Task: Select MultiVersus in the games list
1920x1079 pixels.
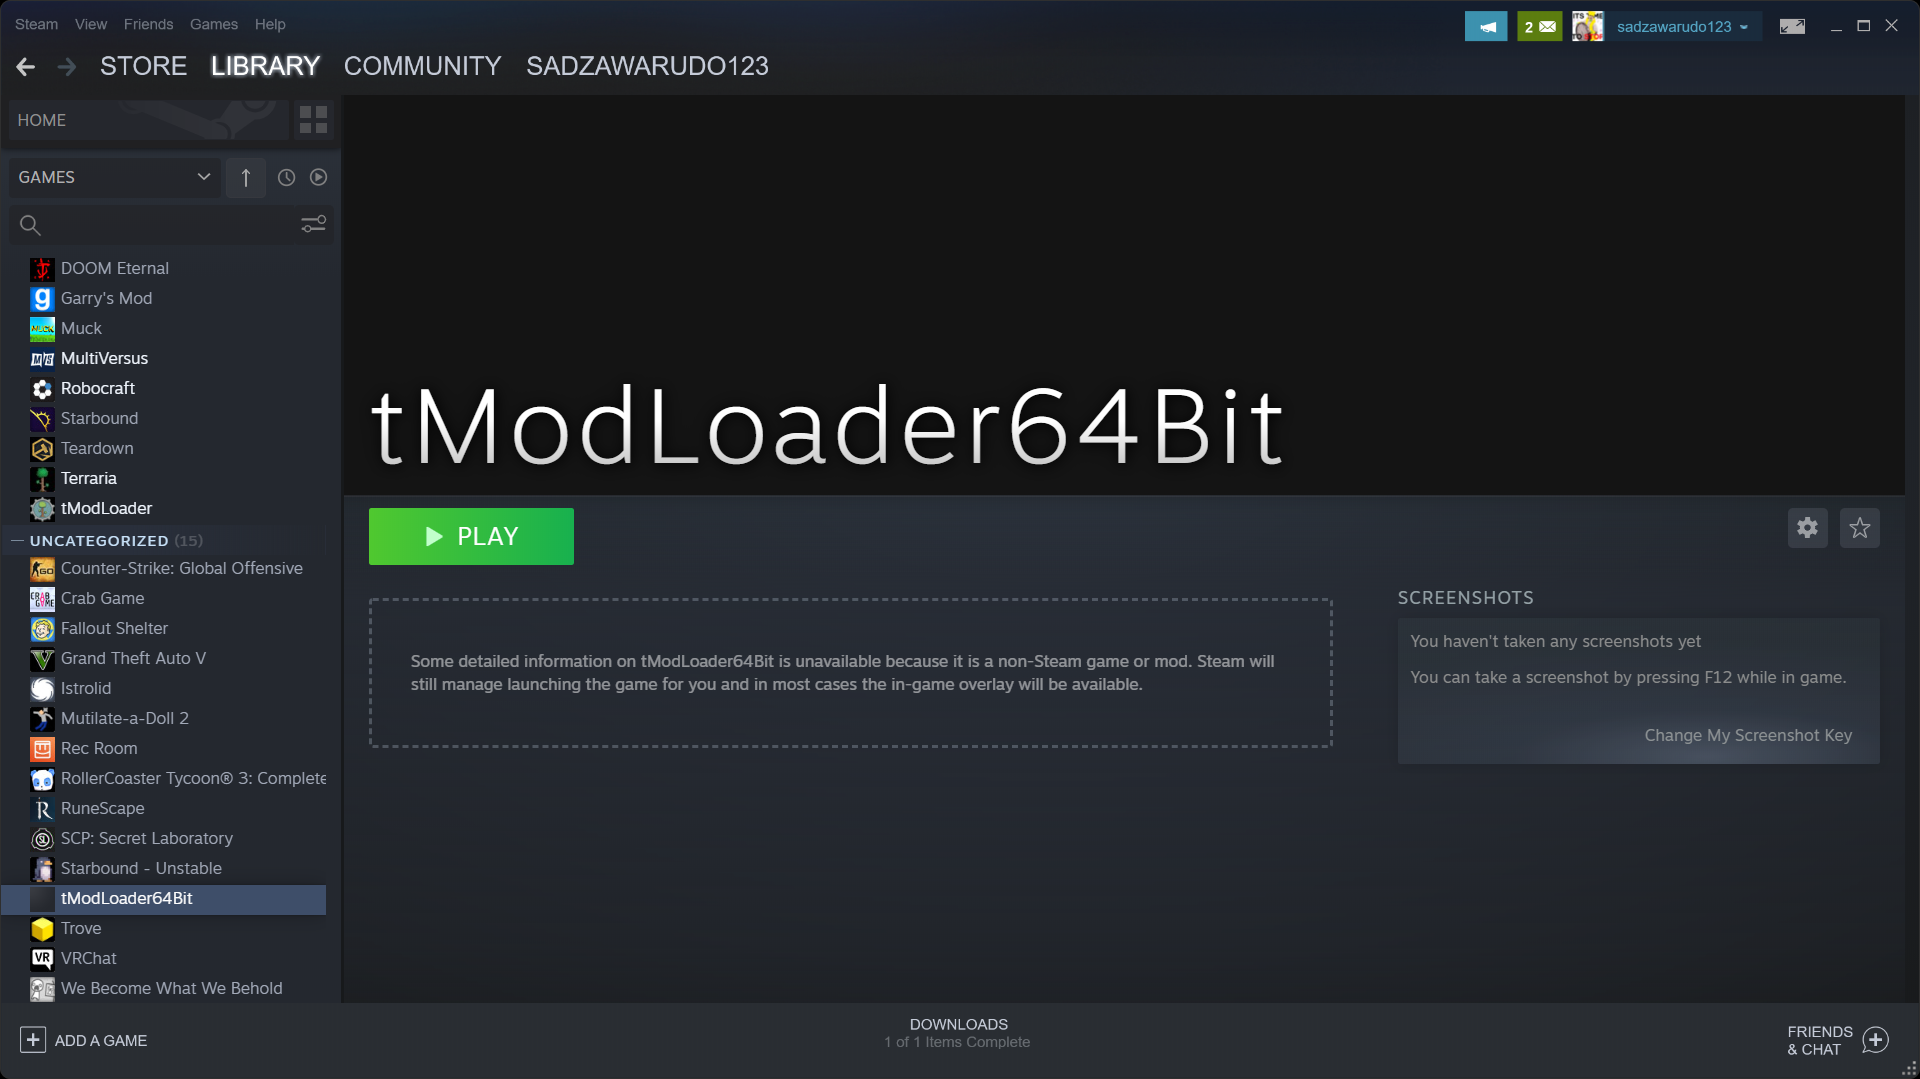Action: pyautogui.click(x=164, y=359)
